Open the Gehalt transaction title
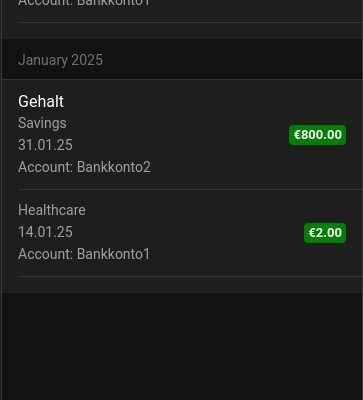This screenshot has width=363, height=400. click(41, 101)
